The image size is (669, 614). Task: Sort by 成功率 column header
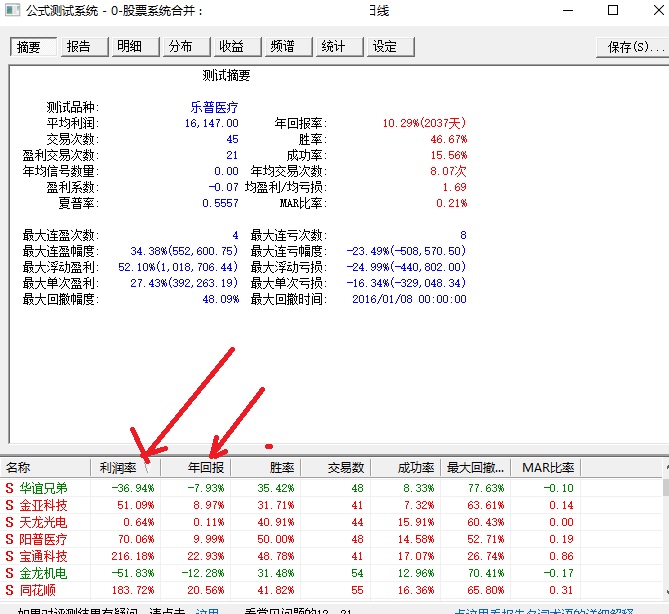[405, 468]
